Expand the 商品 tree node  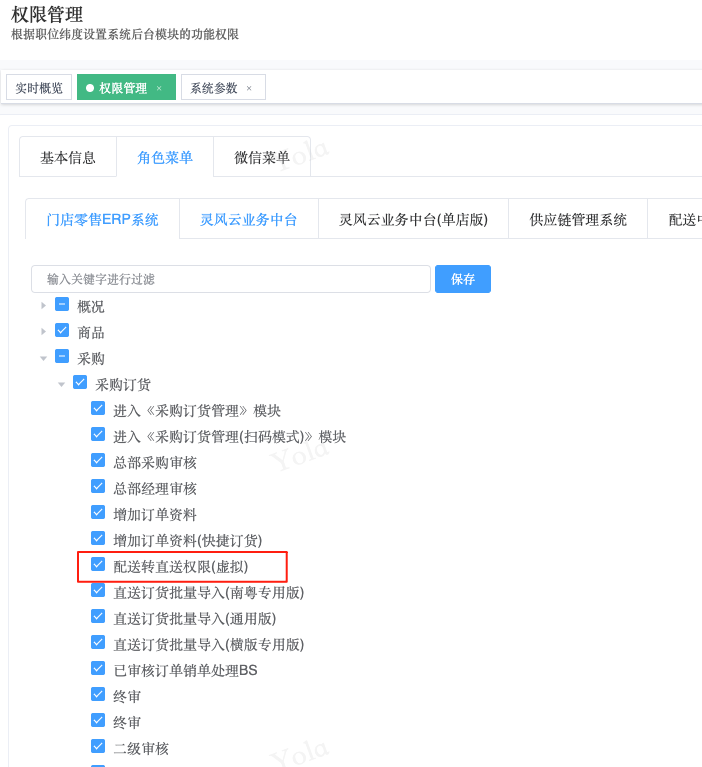coord(43,331)
